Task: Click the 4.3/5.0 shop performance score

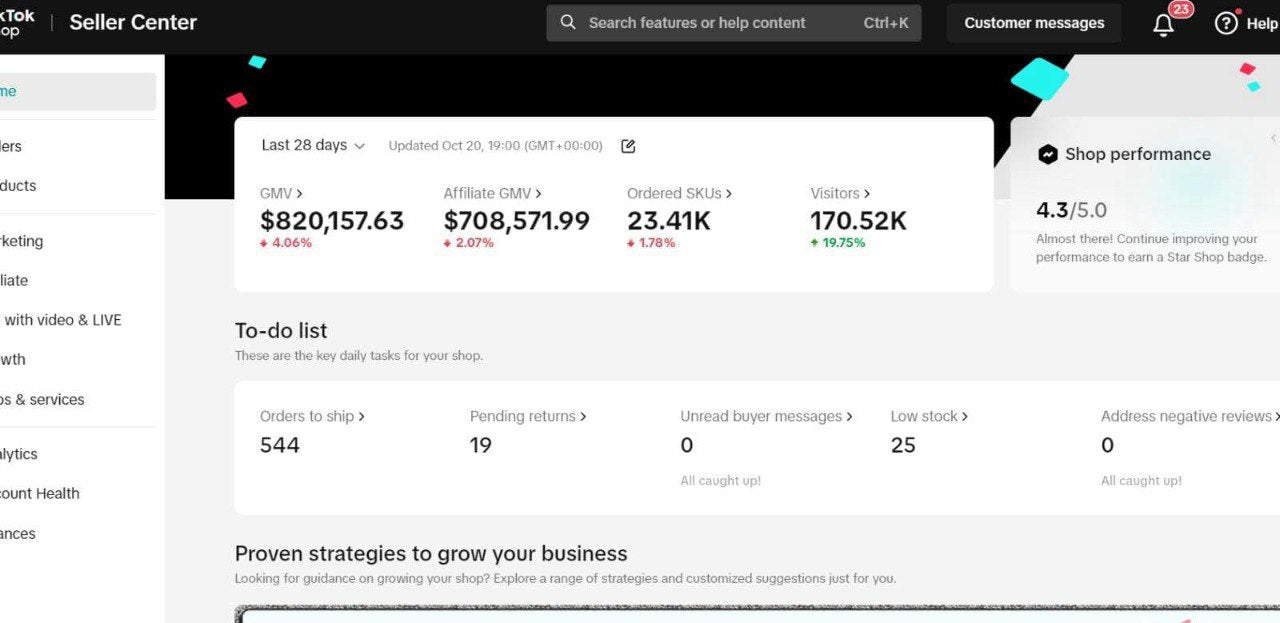Action: tap(1071, 211)
